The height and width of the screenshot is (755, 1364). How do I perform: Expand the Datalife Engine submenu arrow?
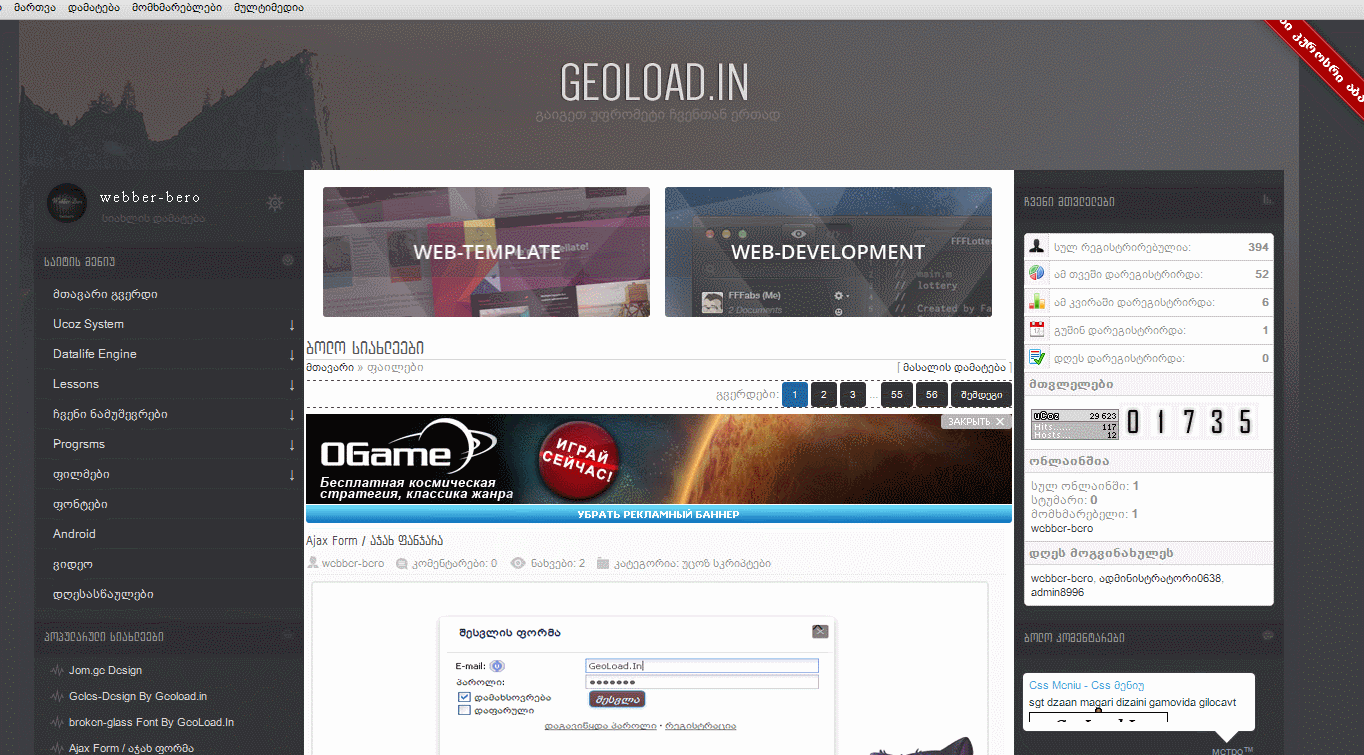[292, 355]
